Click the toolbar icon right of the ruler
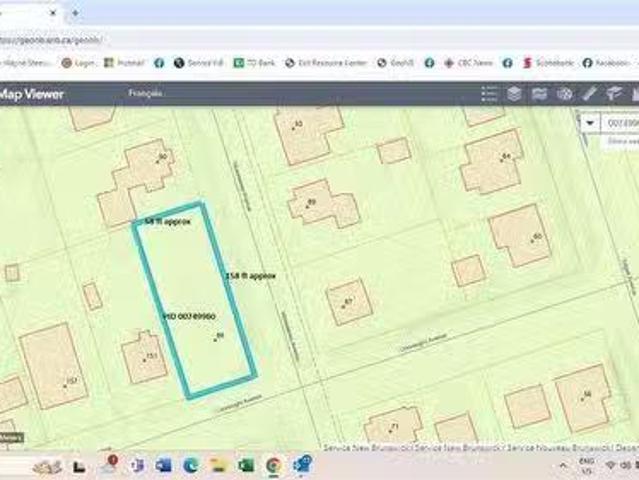Image resolution: width=639 pixels, height=480 pixels. pyautogui.click(x=613, y=94)
